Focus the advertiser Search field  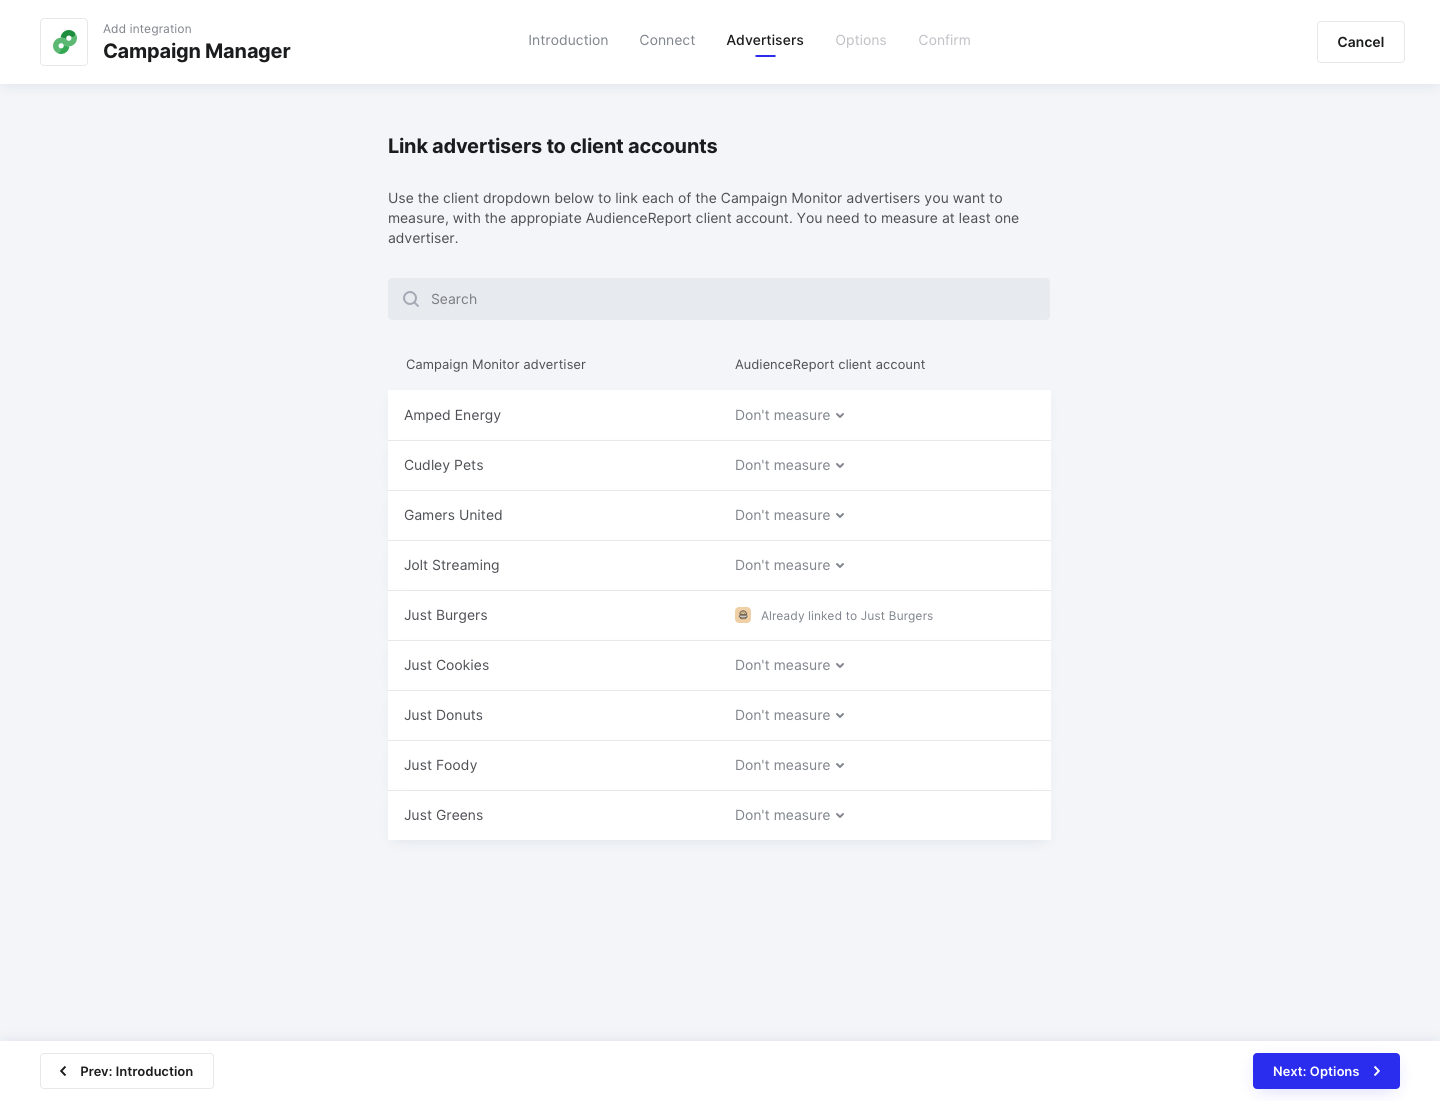click(x=719, y=299)
